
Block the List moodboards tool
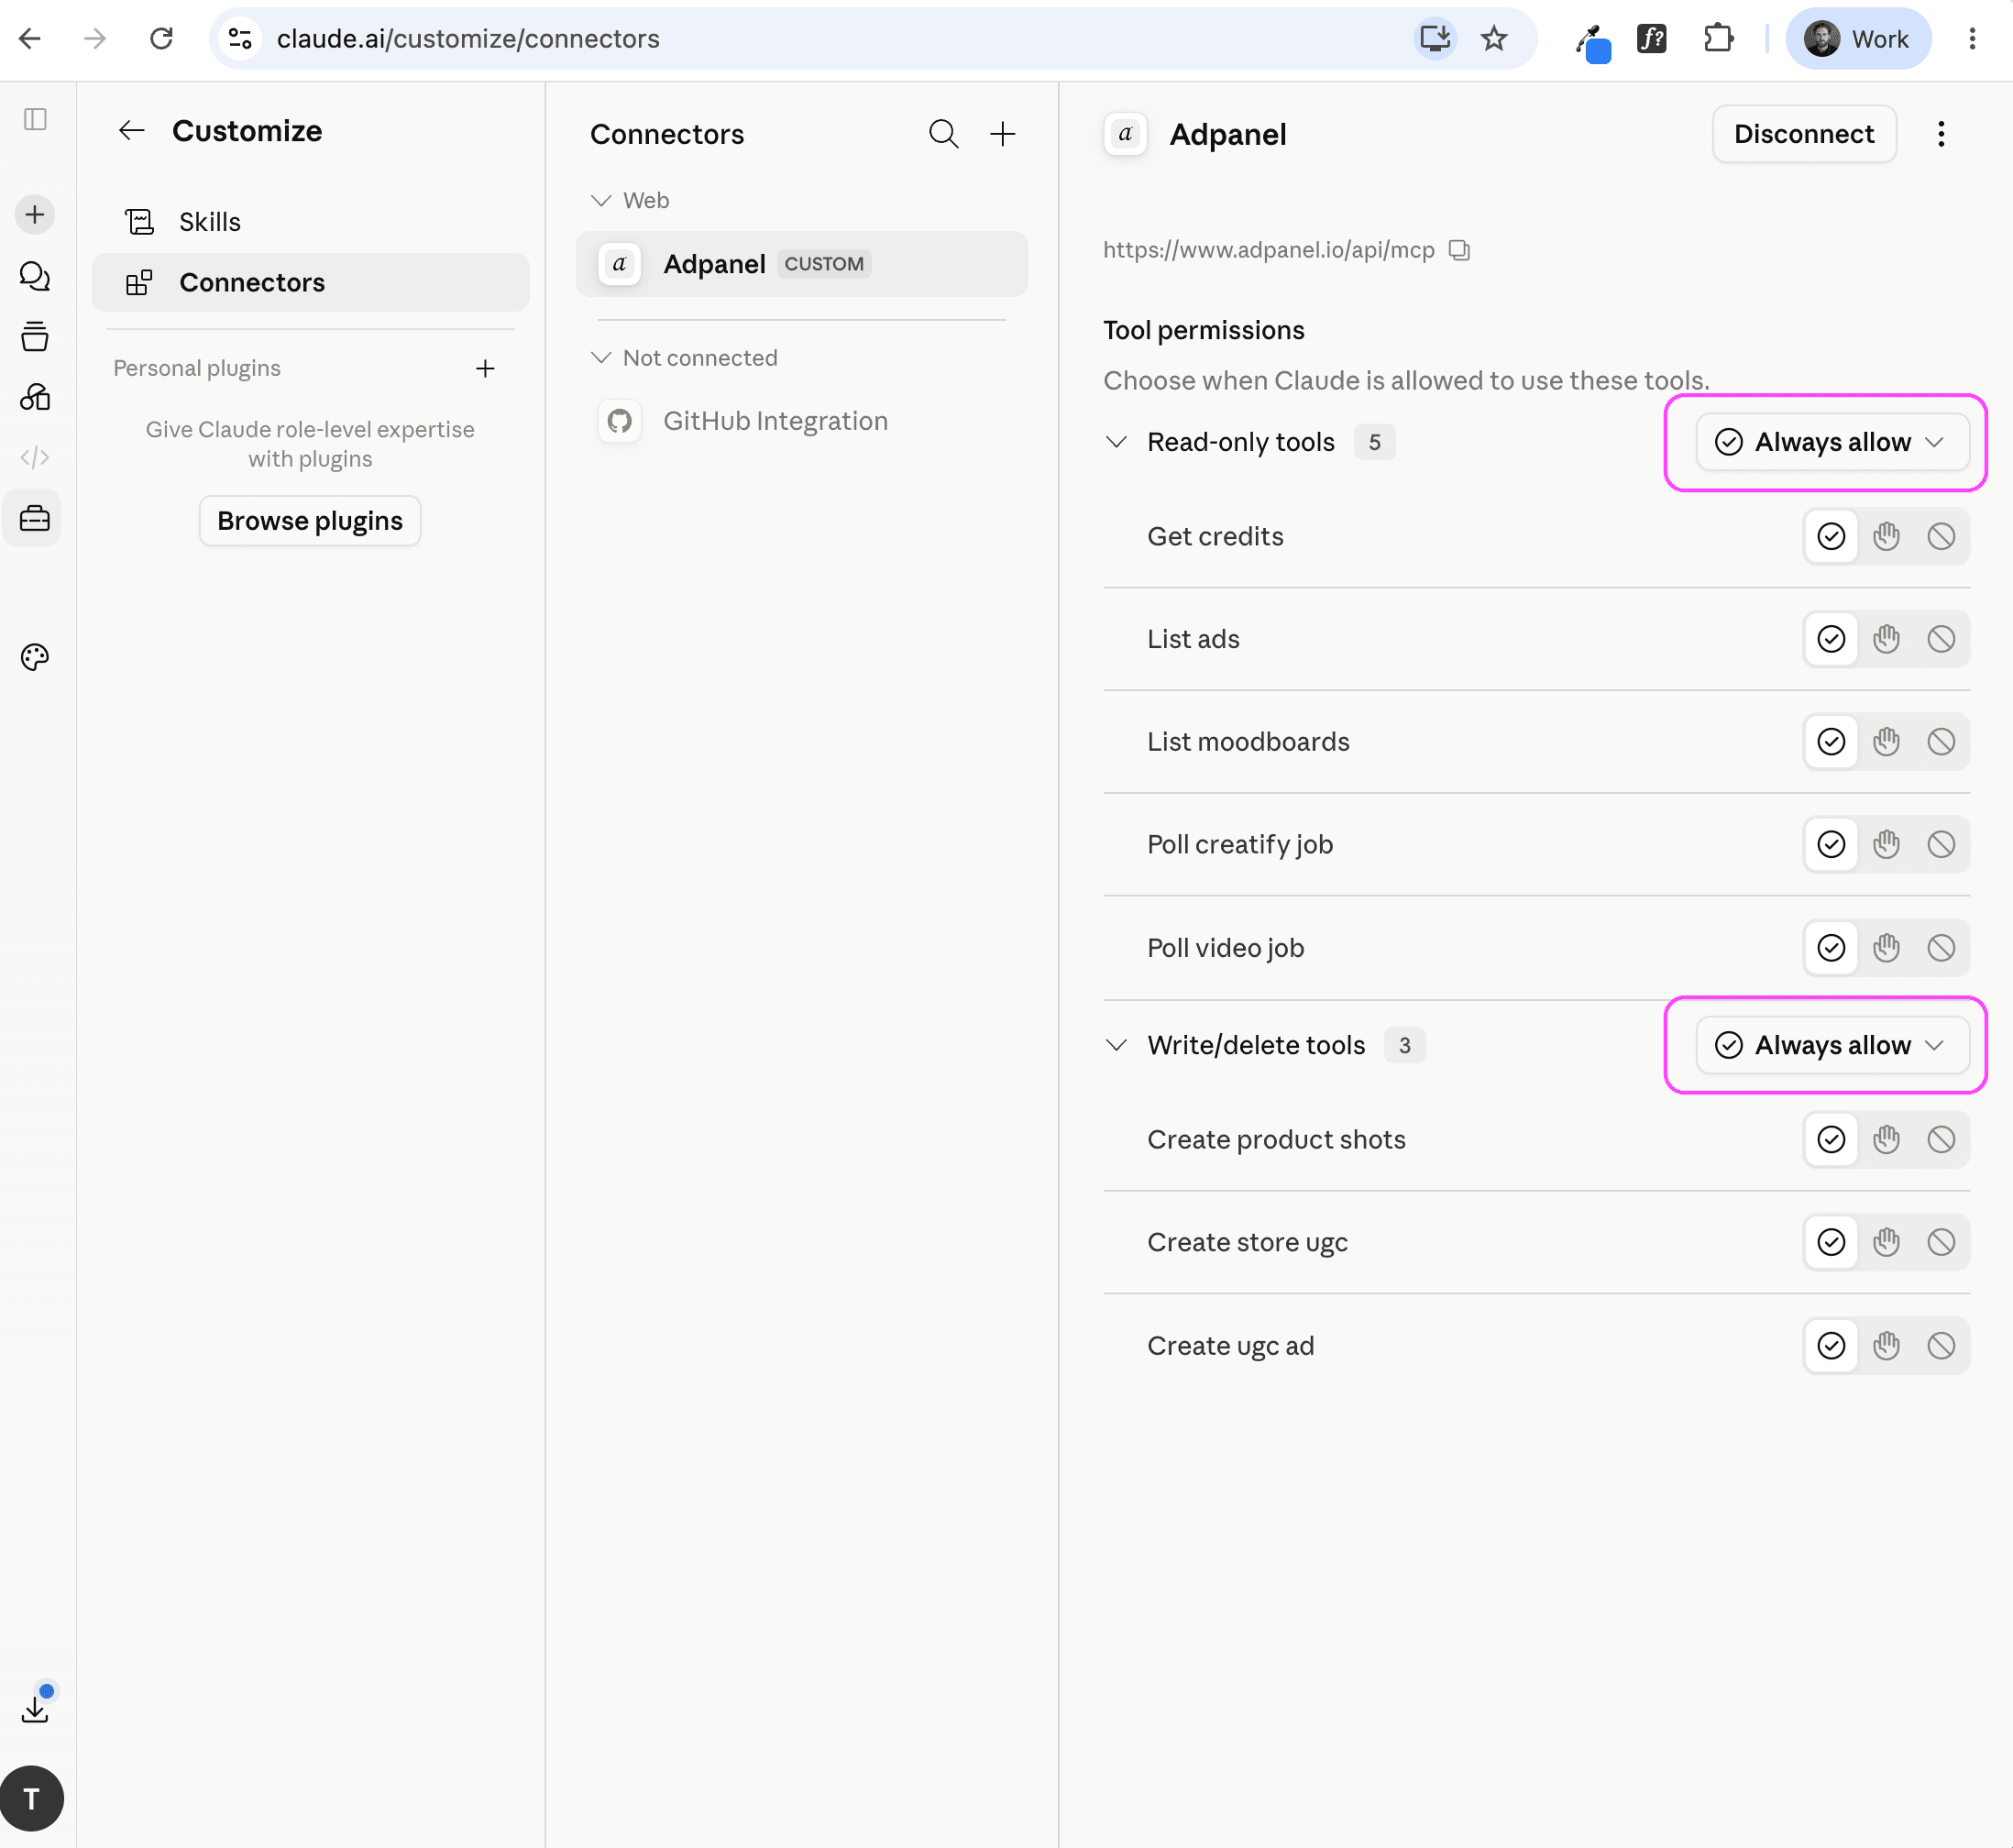[1941, 742]
